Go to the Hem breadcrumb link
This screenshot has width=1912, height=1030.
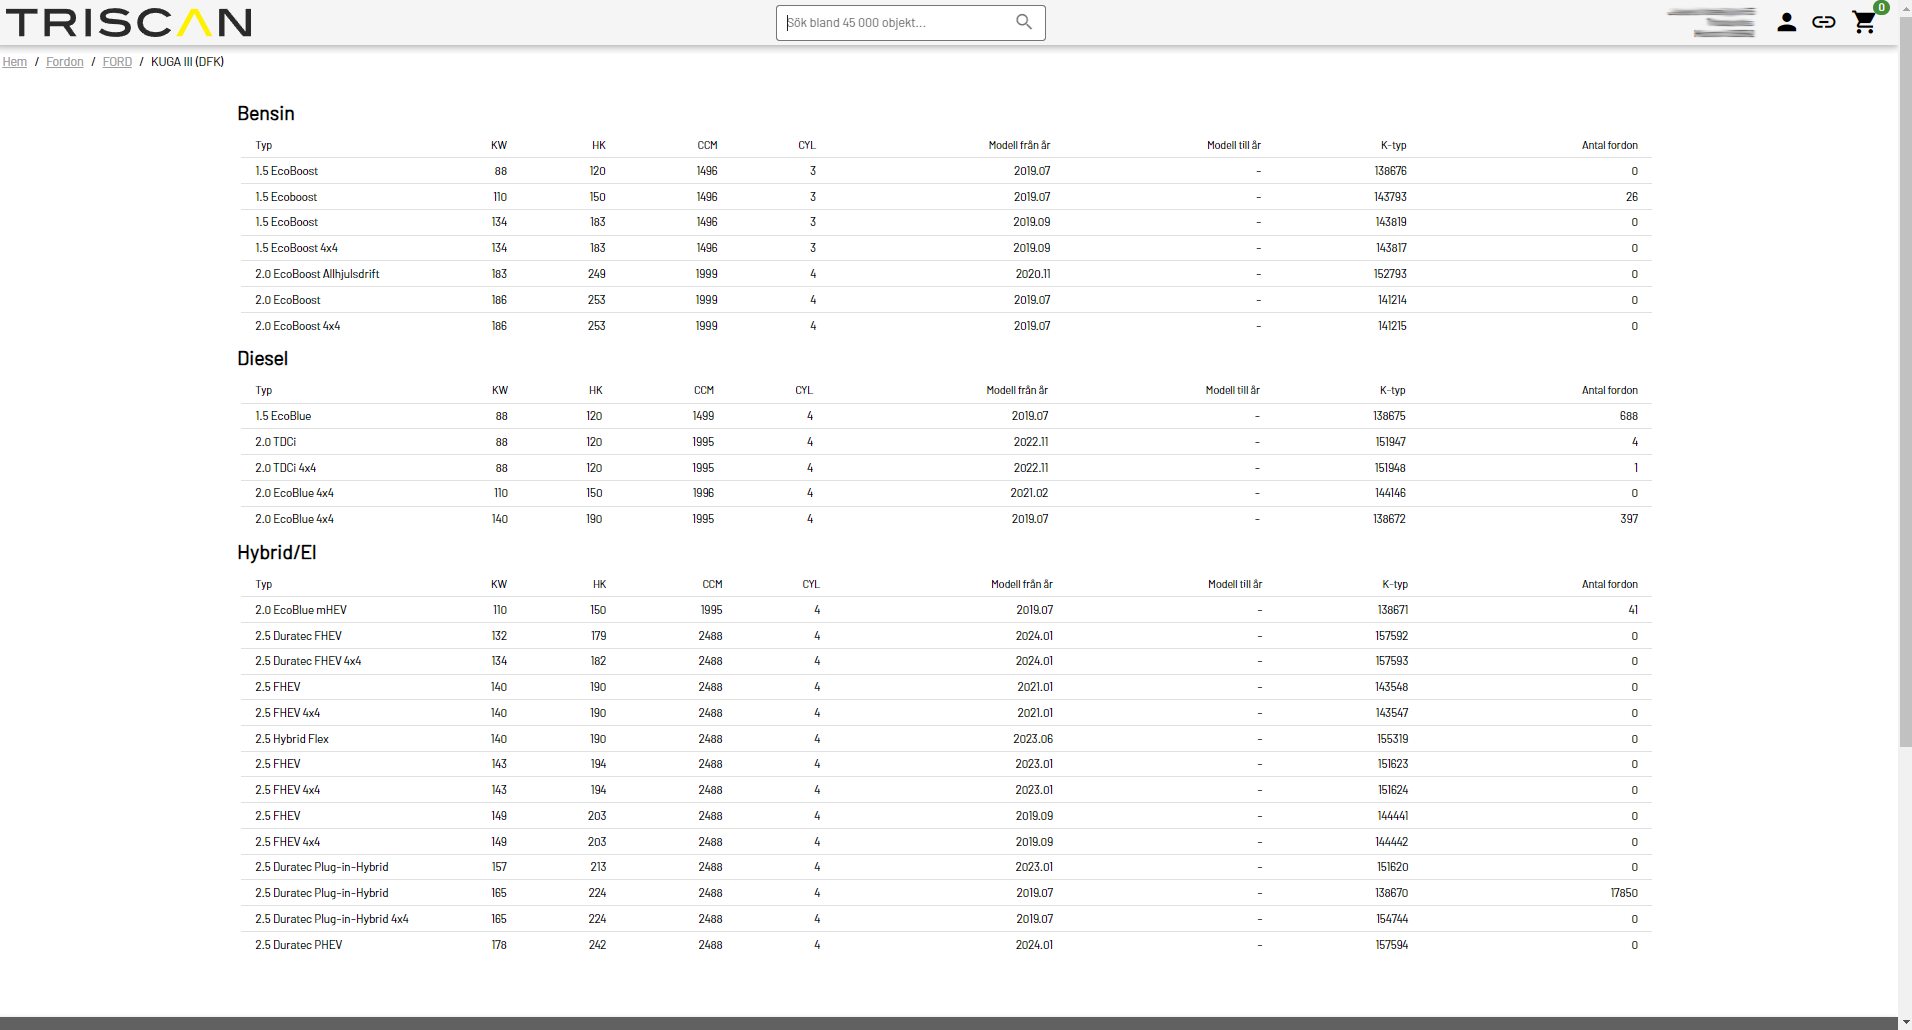[x=15, y=62]
